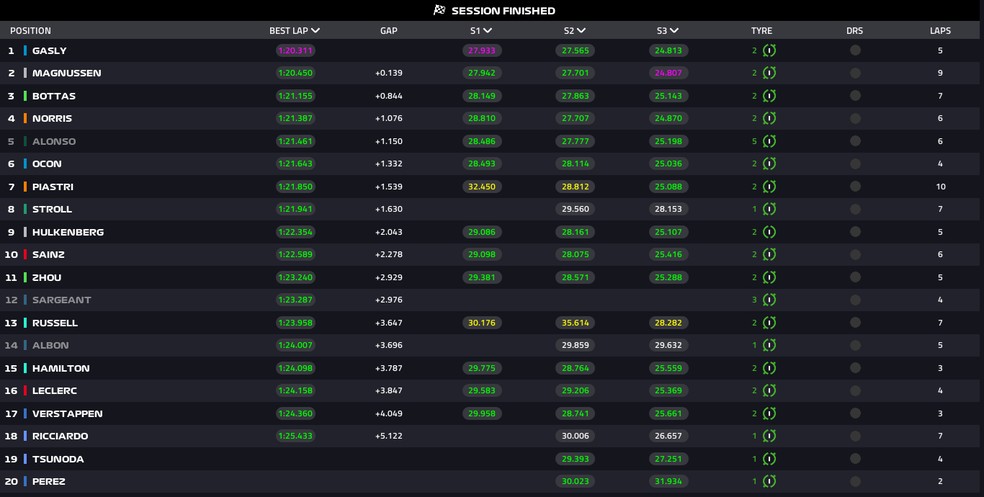Click Gasly's purple best lap 1:20.311

(295, 50)
